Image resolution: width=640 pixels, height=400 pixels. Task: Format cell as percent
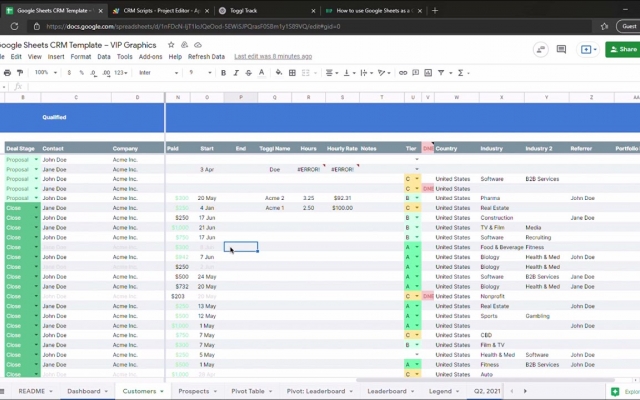click(82, 73)
